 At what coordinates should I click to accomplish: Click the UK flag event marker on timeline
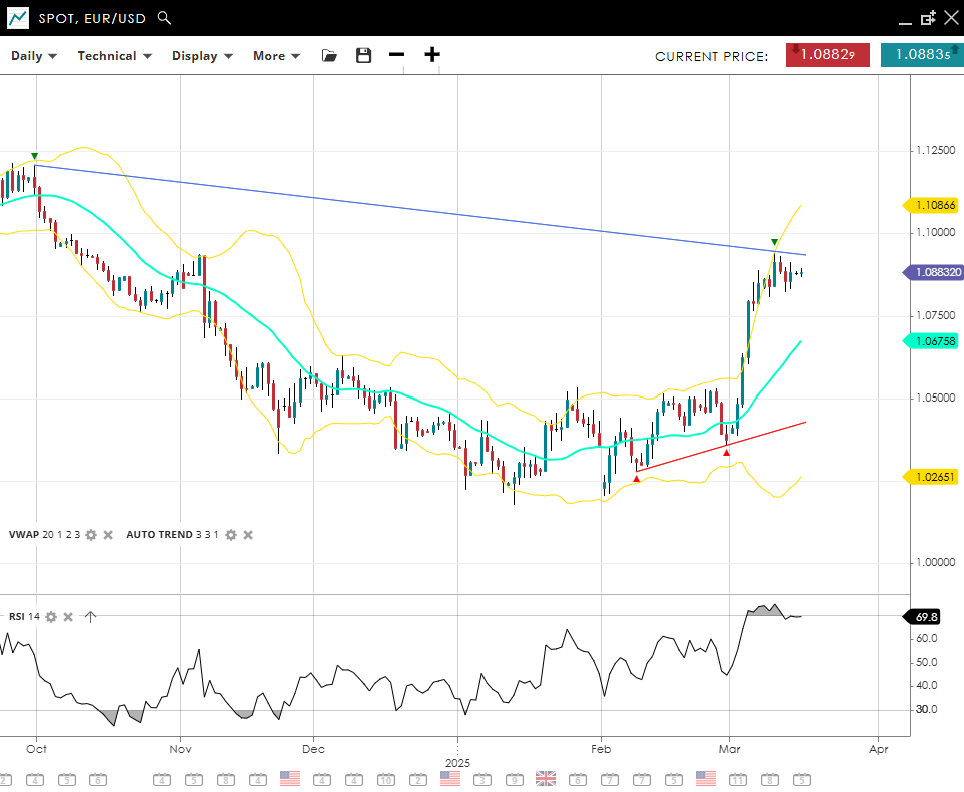click(x=546, y=778)
